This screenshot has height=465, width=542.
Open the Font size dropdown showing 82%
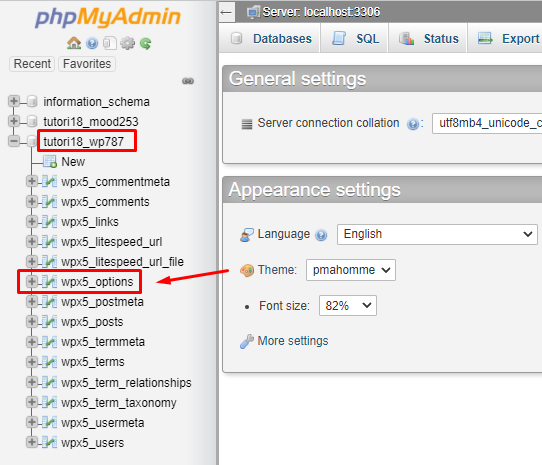tap(347, 306)
